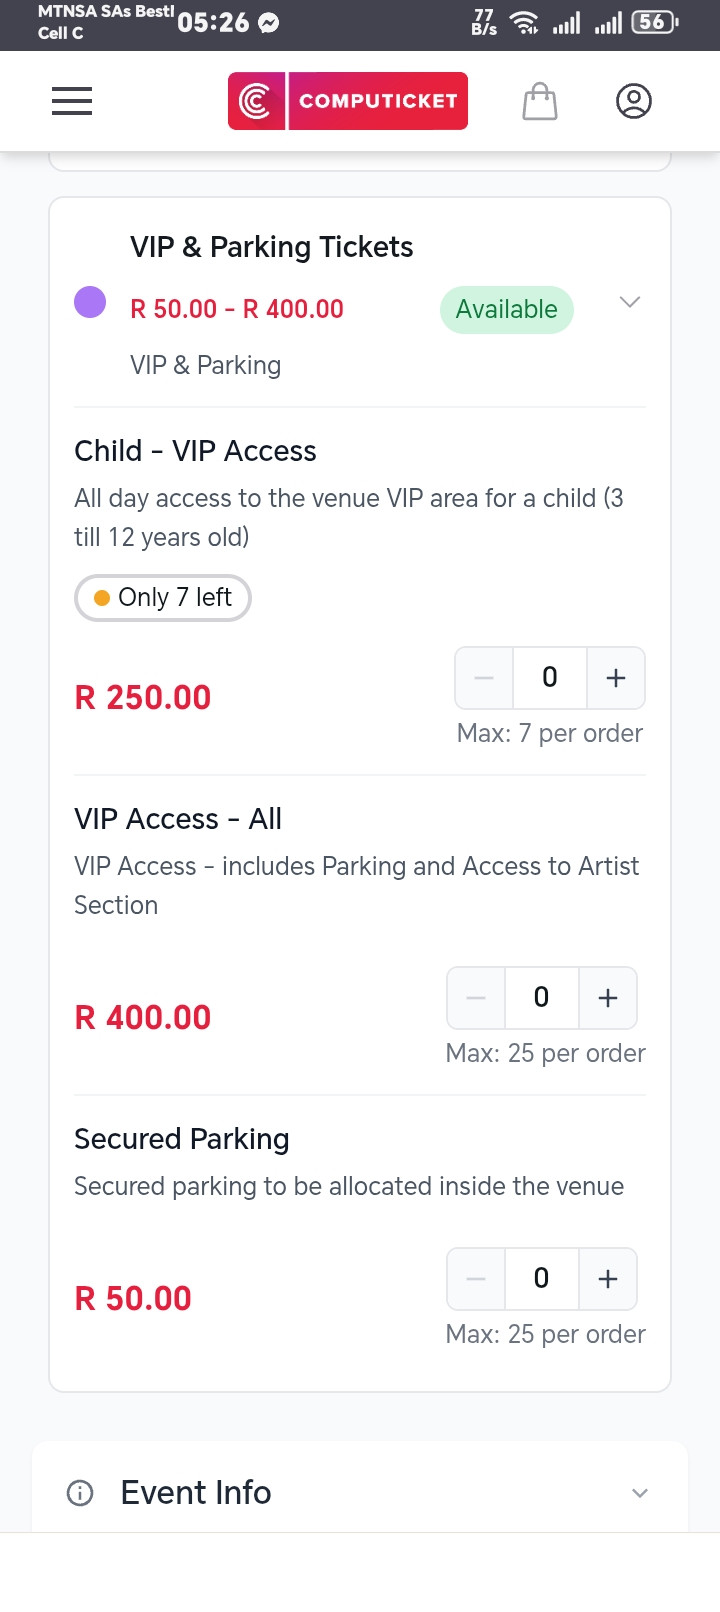Add one VIP Access - All ticket
This screenshot has width=720, height=1612.
pos(607,998)
